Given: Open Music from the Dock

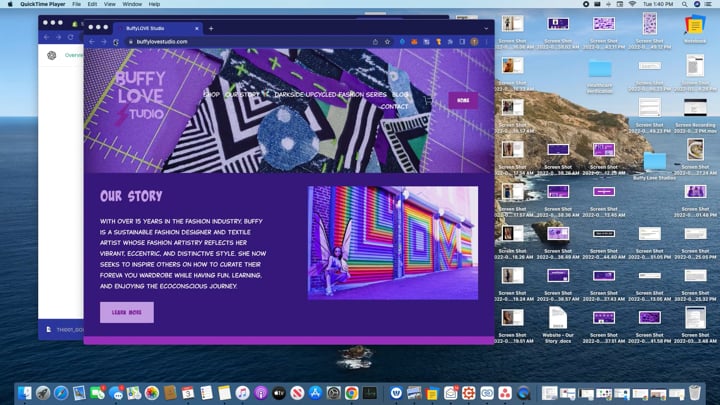Looking at the screenshot, I should [x=242, y=393].
